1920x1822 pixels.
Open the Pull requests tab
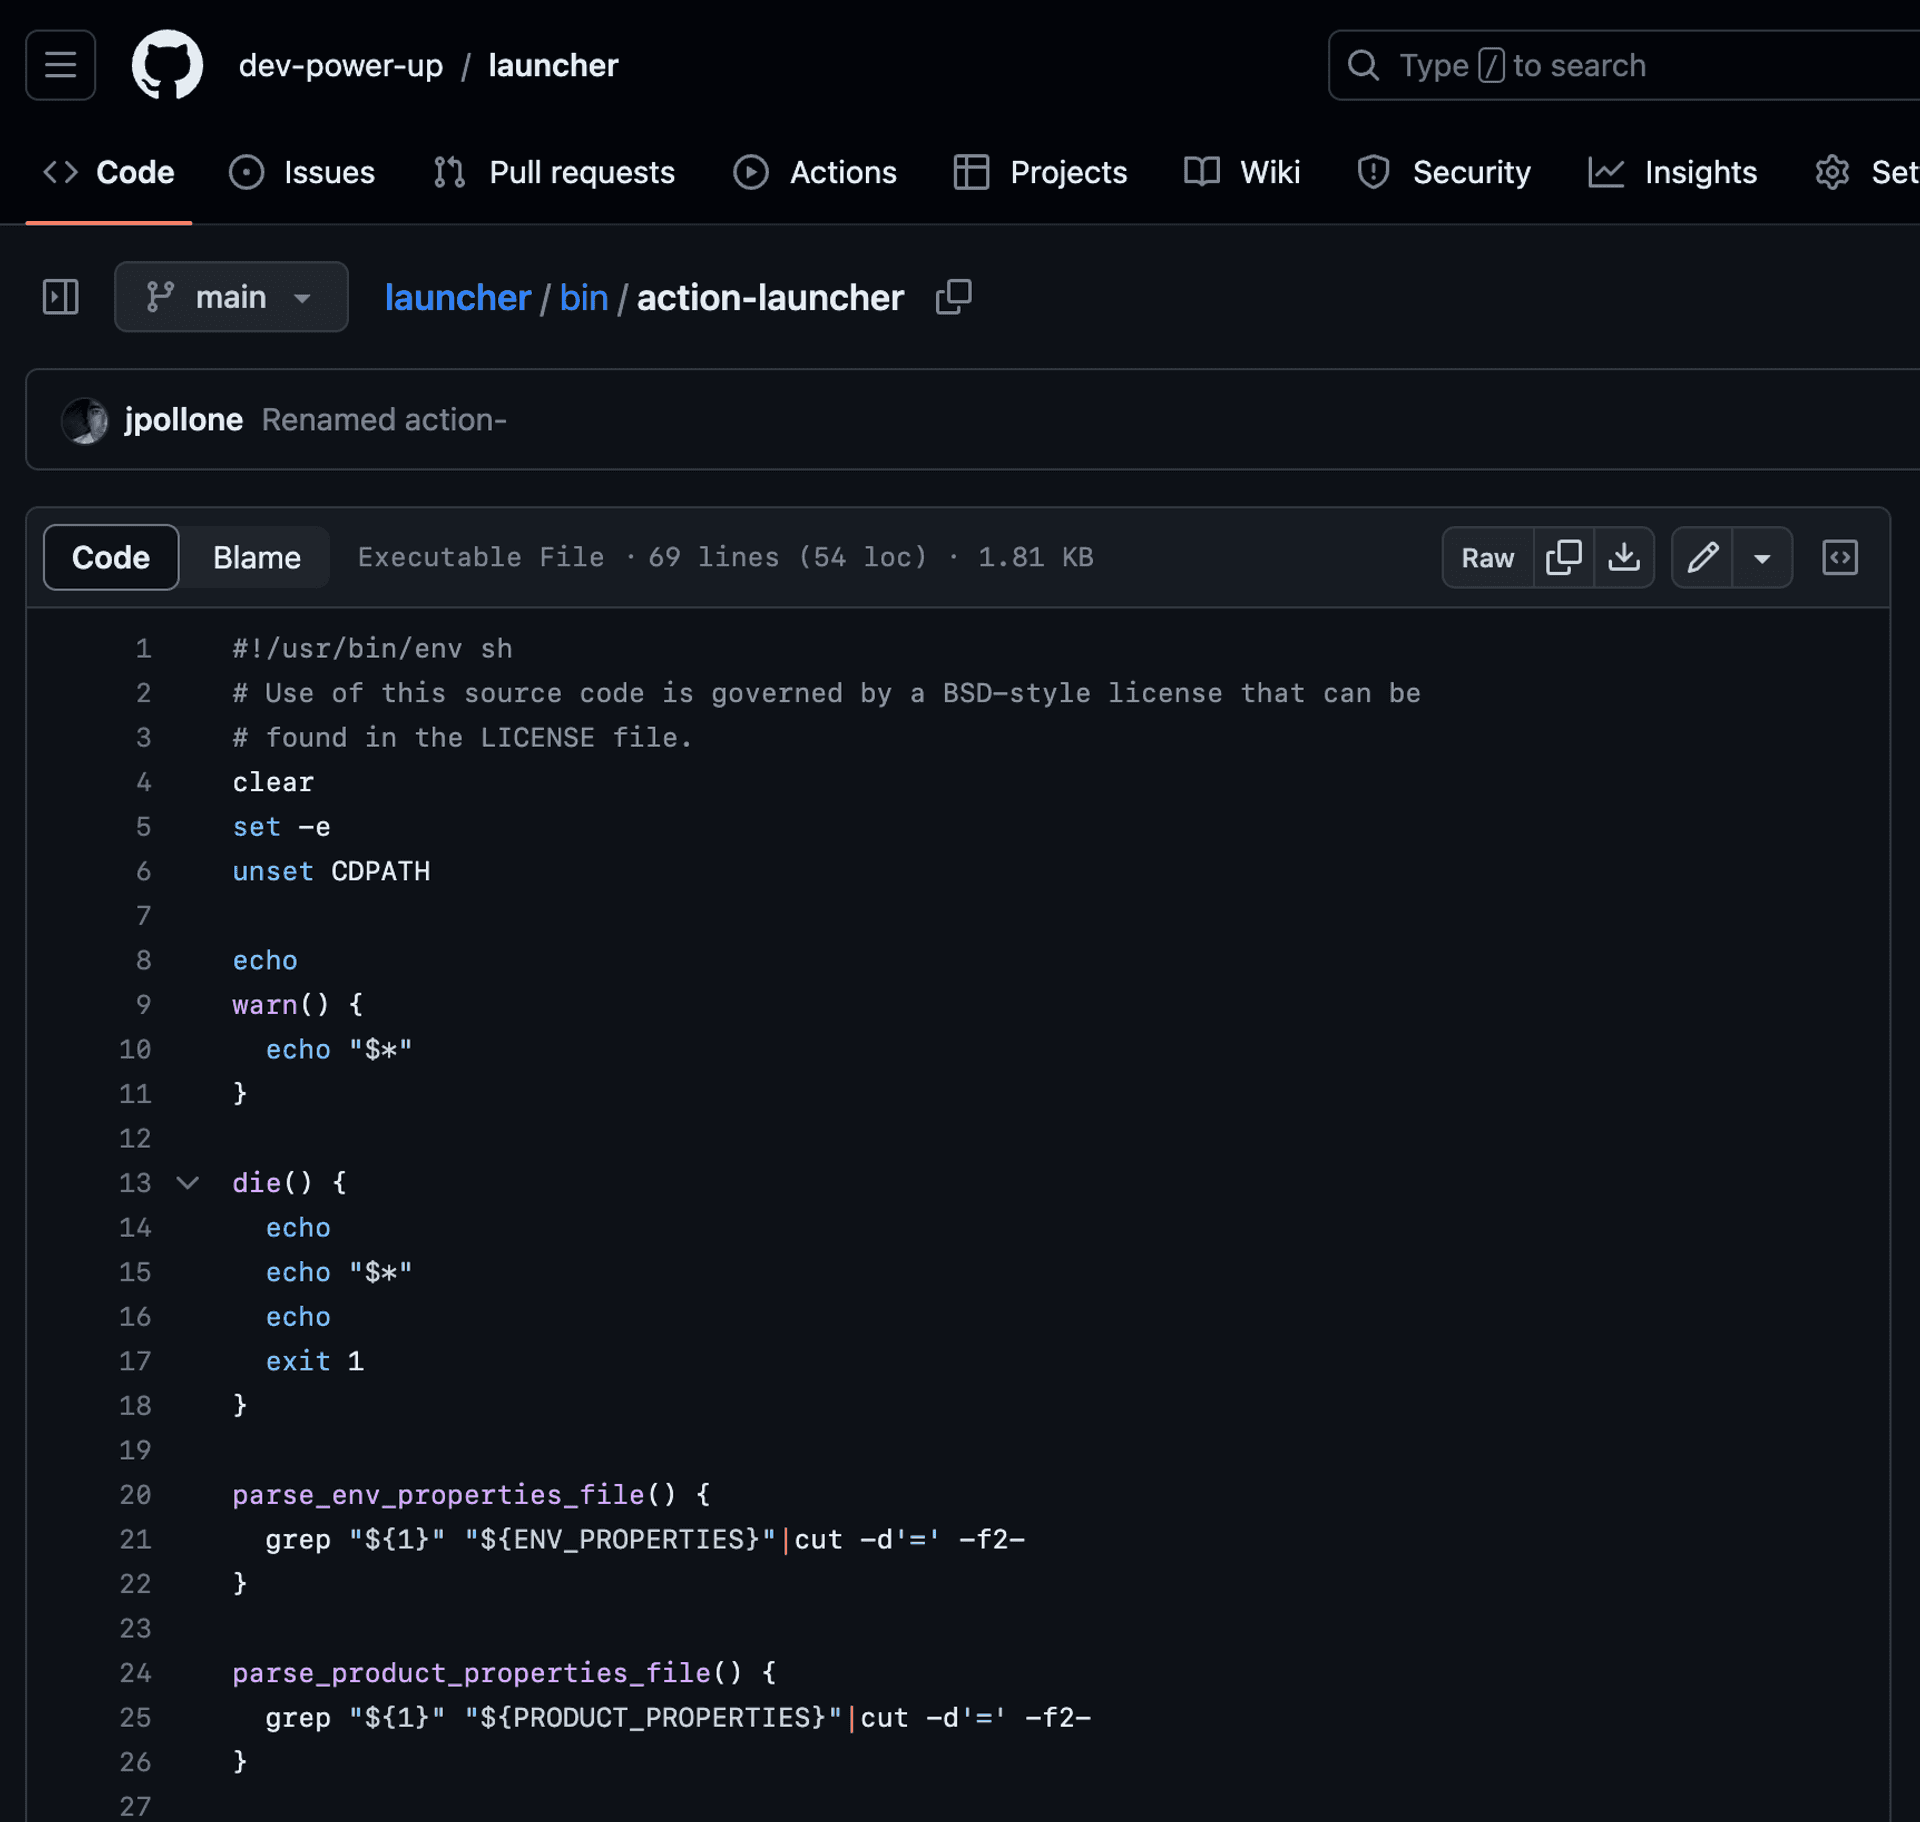554,172
